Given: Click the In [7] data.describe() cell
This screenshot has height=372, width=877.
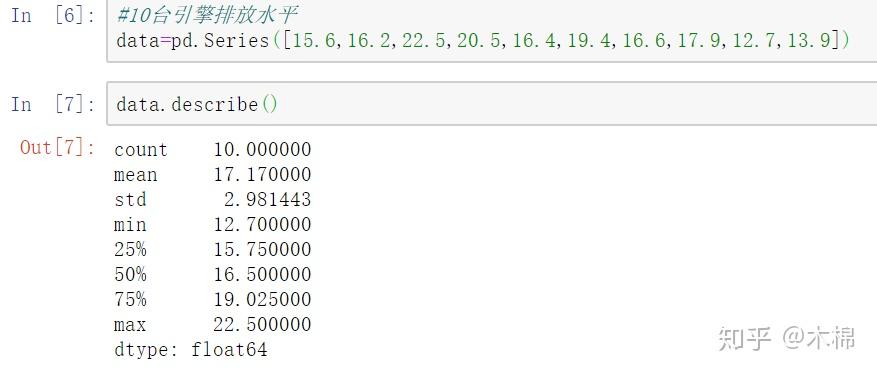Looking at the screenshot, I should coord(492,104).
